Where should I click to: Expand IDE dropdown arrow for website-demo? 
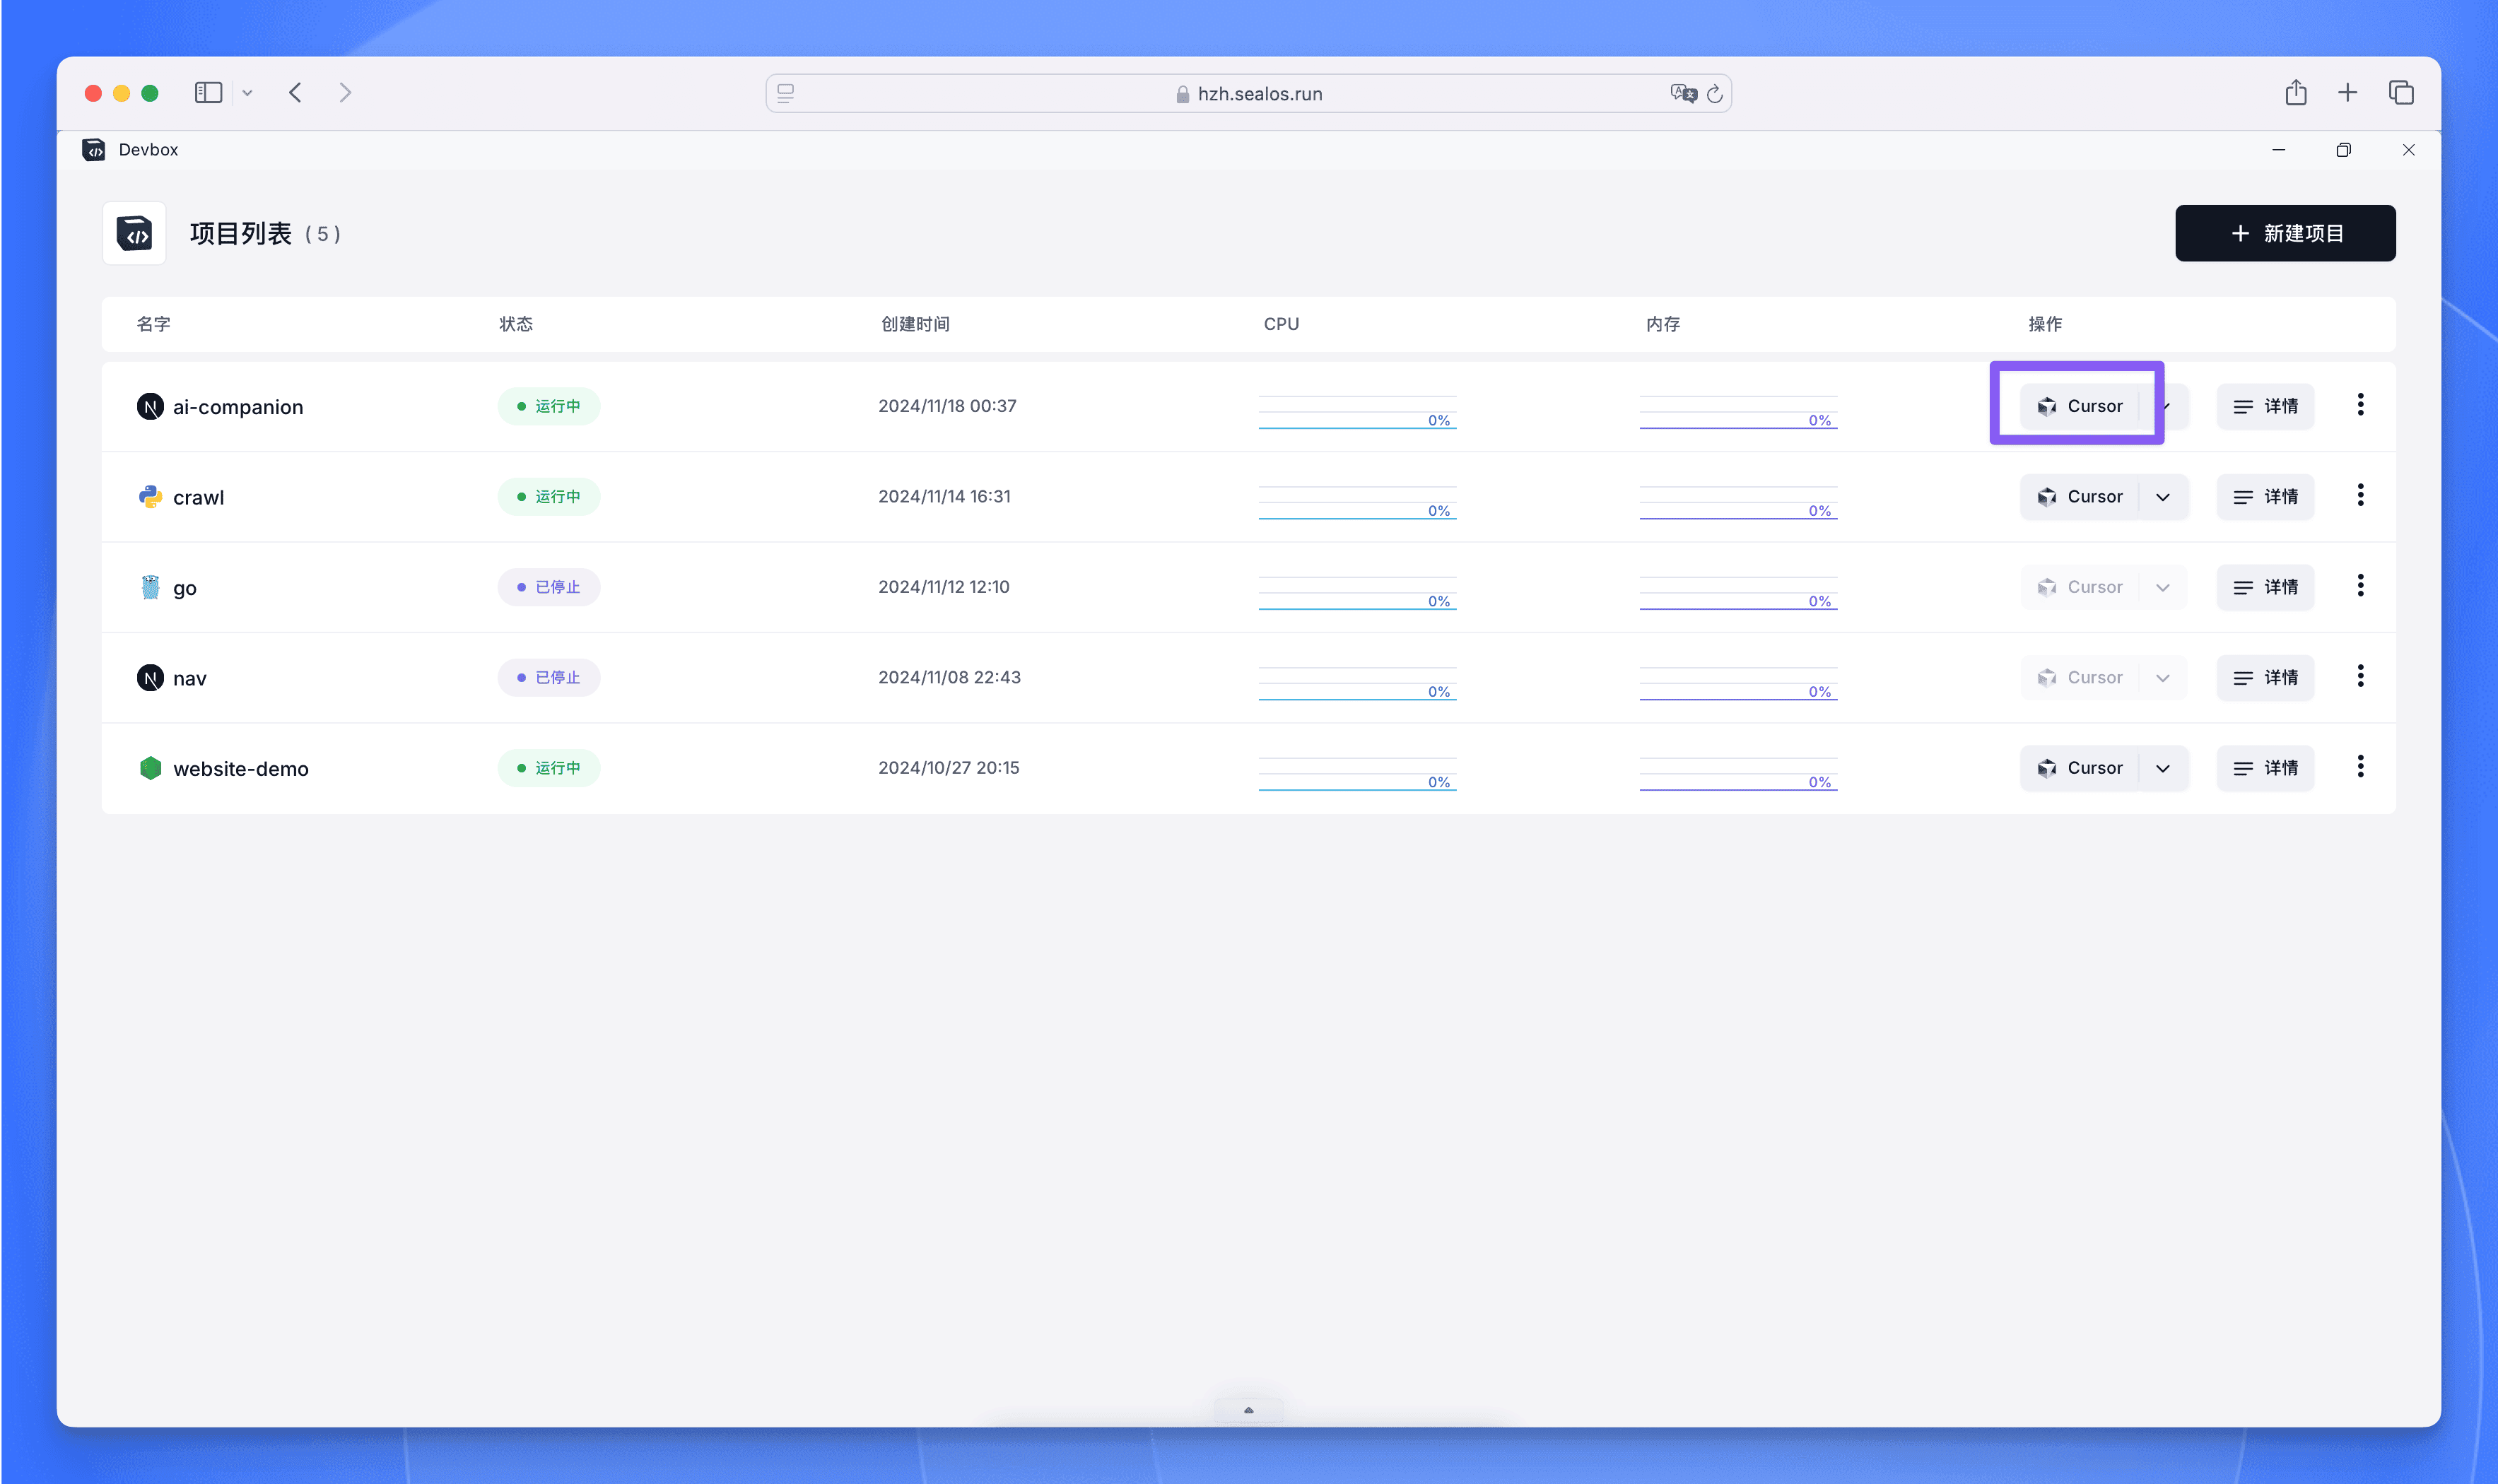tap(2163, 768)
